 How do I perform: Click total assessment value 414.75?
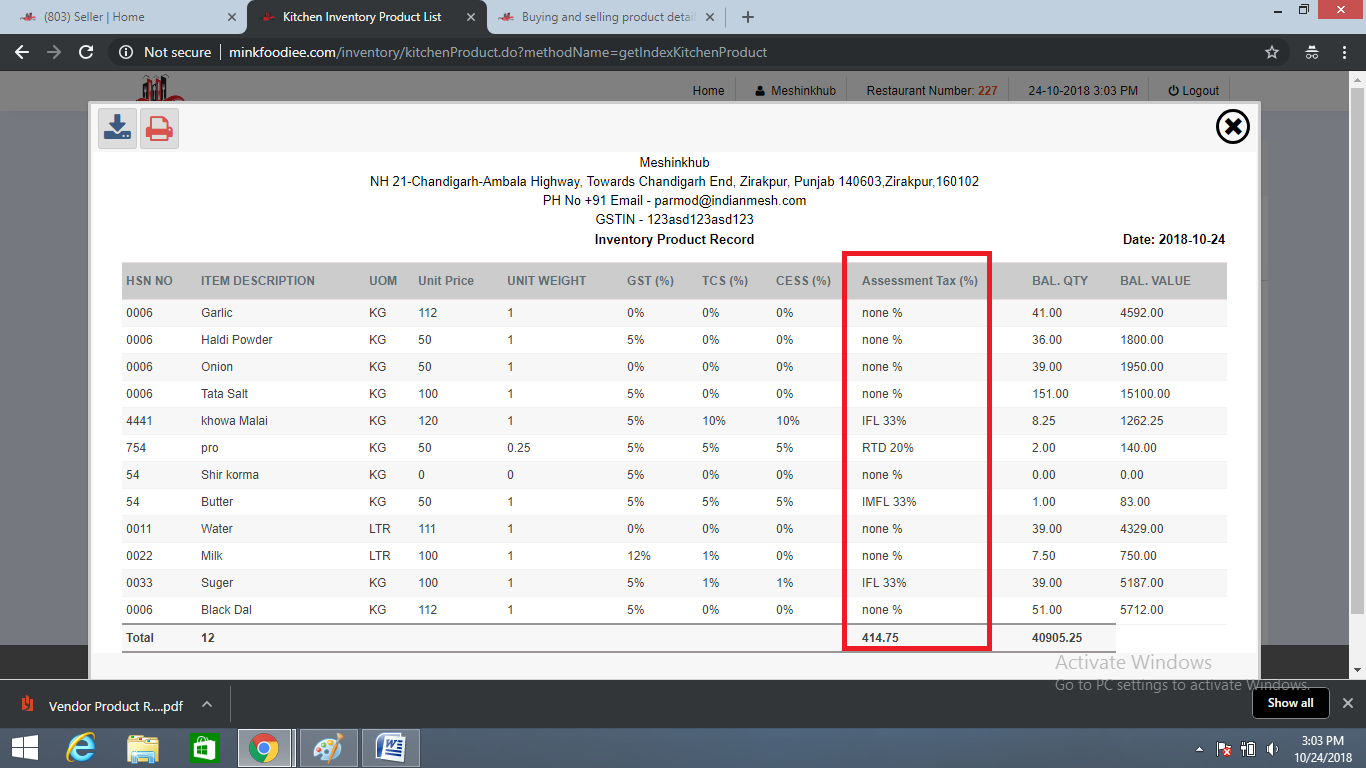(880, 637)
